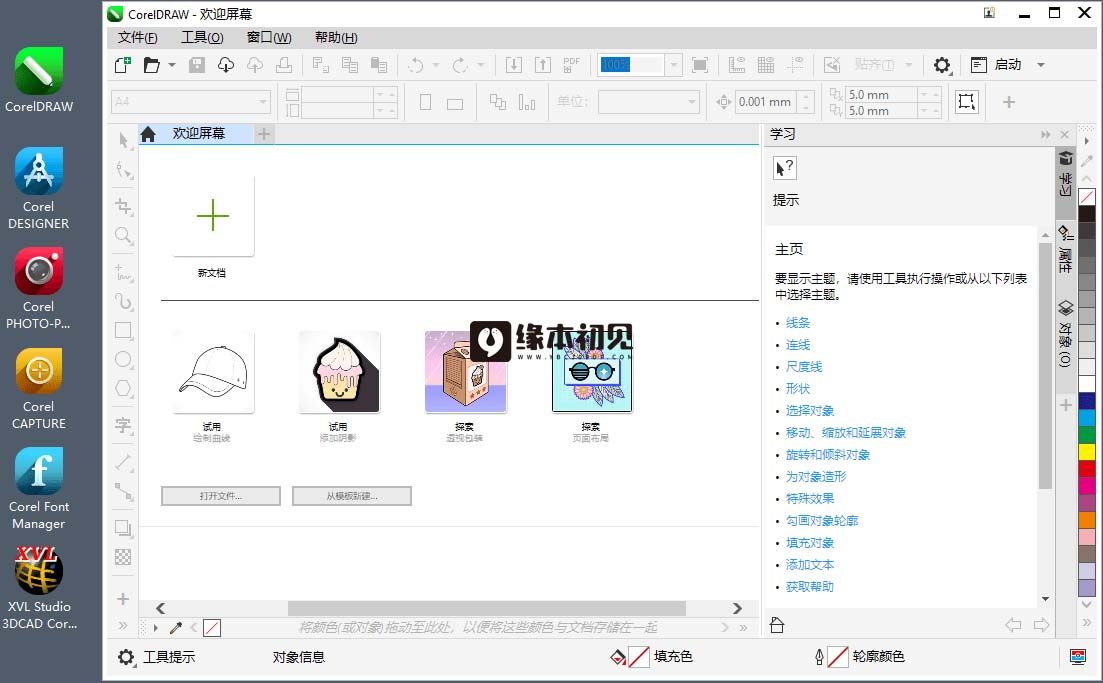Image resolution: width=1103 pixels, height=683 pixels.
Task: Open the zoom level dropdown arrow
Action: (x=674, y=65)
